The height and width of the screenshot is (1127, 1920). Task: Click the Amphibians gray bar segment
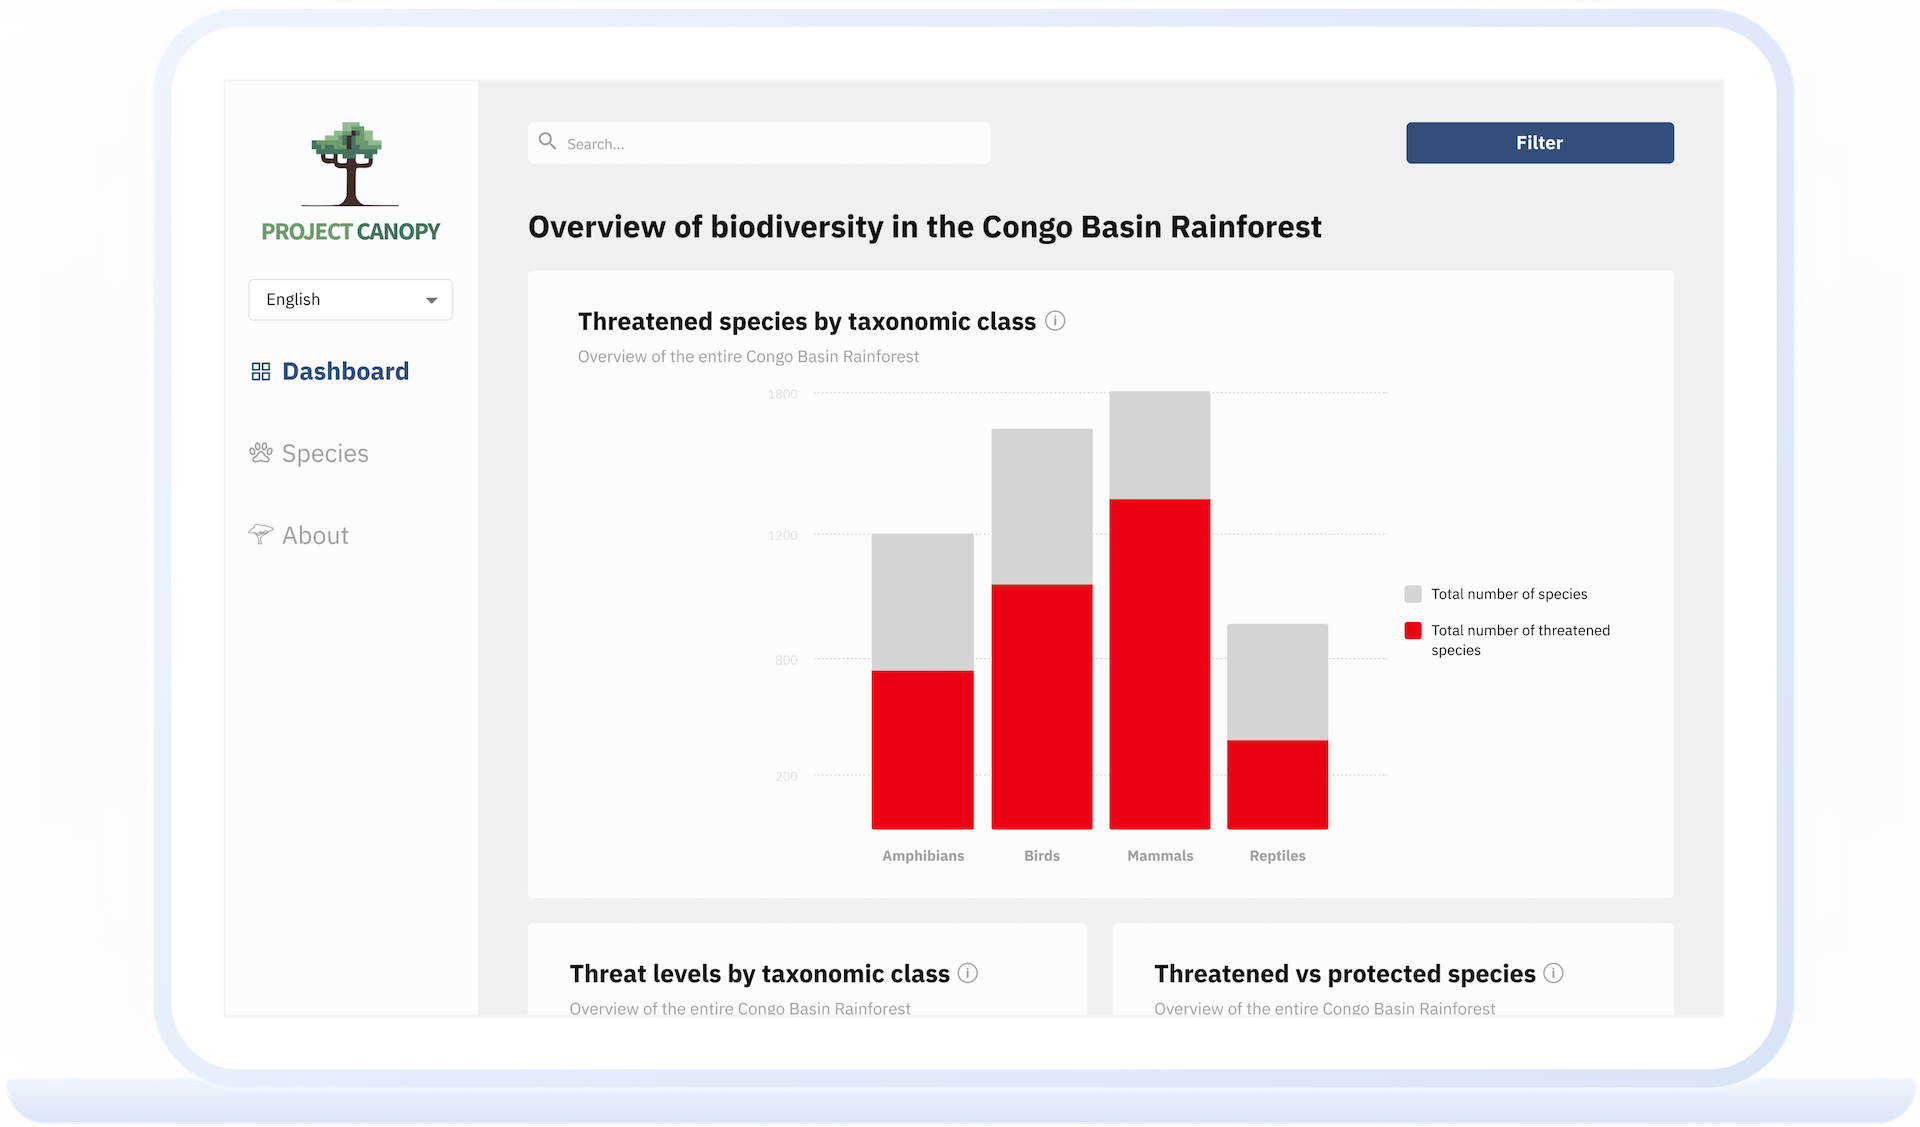click(923, 602)
